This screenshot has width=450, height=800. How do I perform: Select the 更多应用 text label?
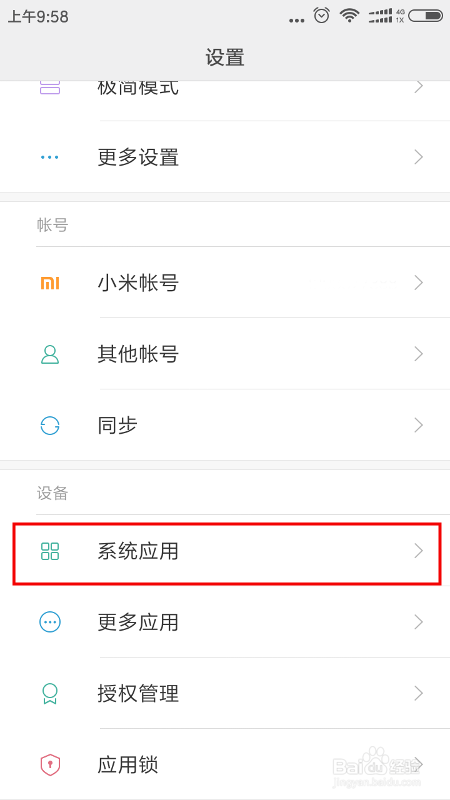click(x=138, y=622)
